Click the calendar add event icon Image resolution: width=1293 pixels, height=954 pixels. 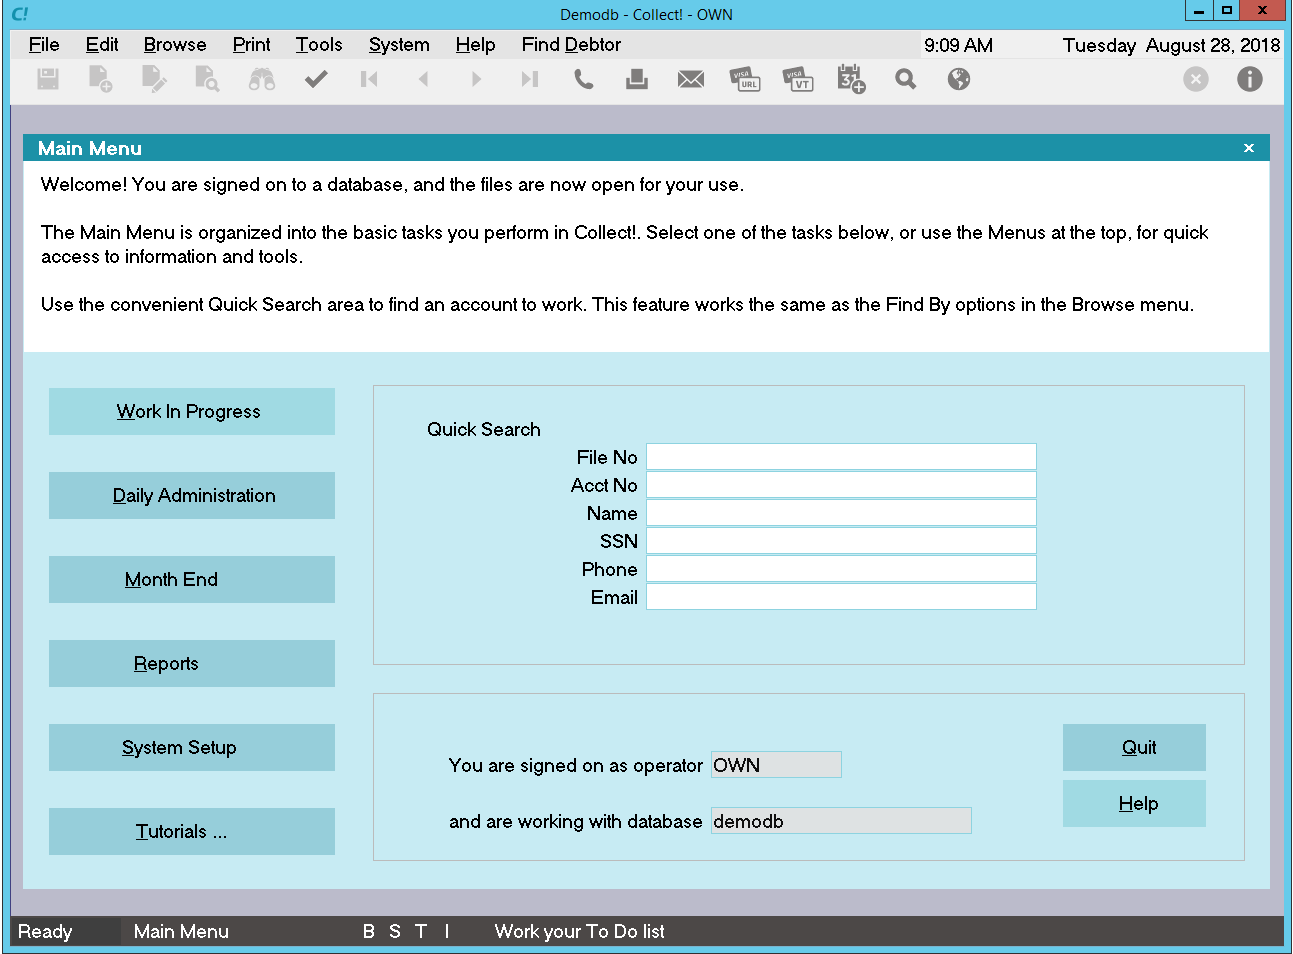(x=851, y=79)
